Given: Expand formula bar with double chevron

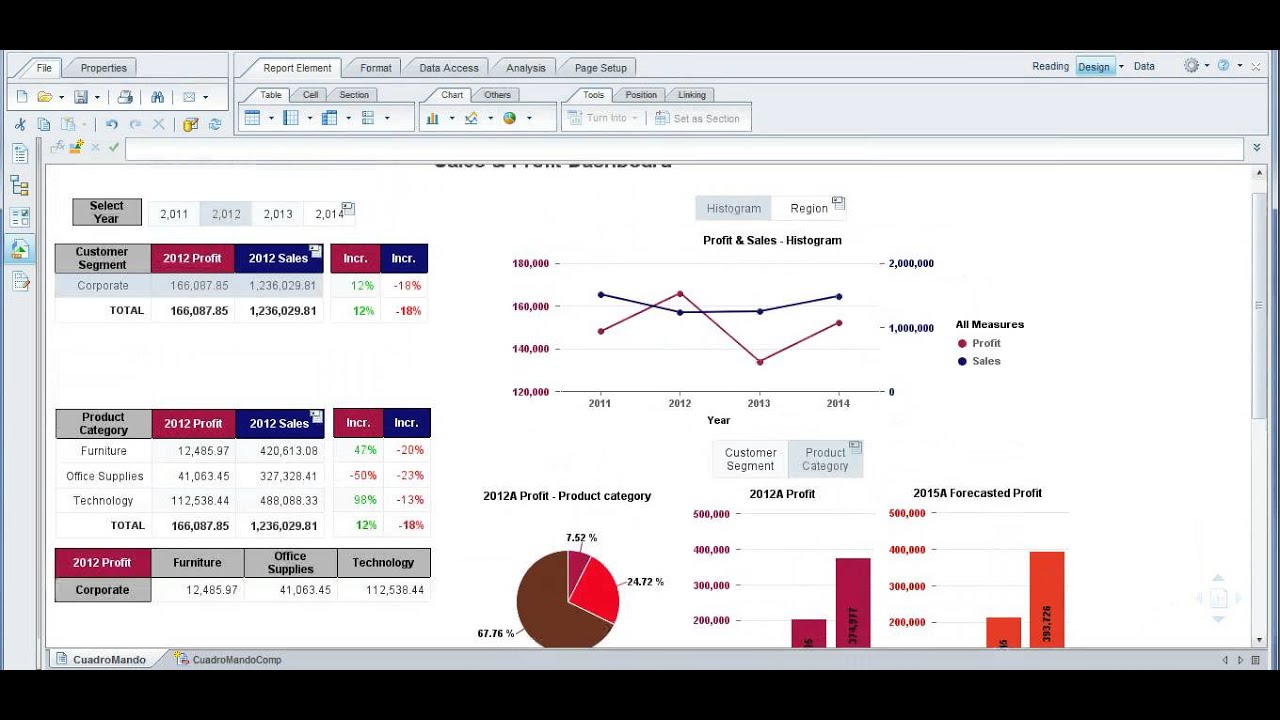Looking at the screenshot, I should click(x=1257, y=147).
